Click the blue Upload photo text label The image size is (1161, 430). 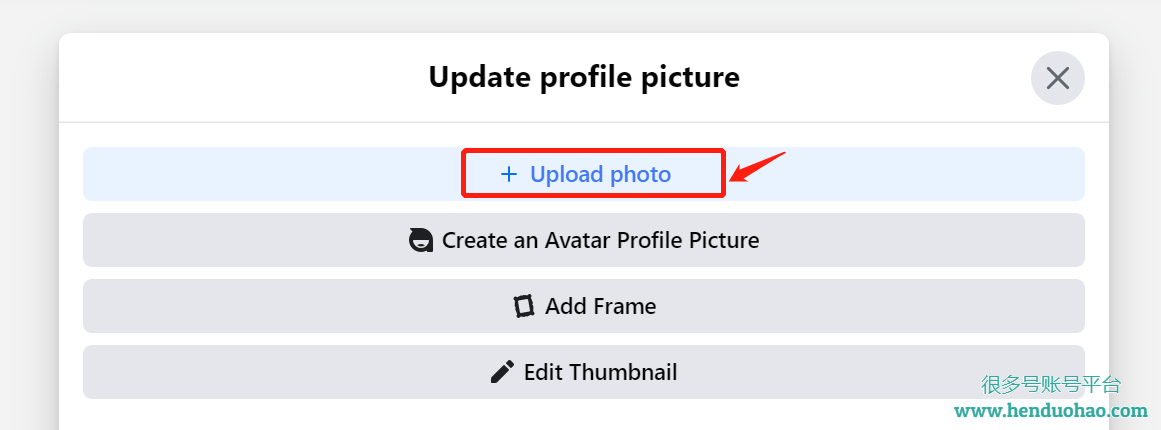coord(600,174)
